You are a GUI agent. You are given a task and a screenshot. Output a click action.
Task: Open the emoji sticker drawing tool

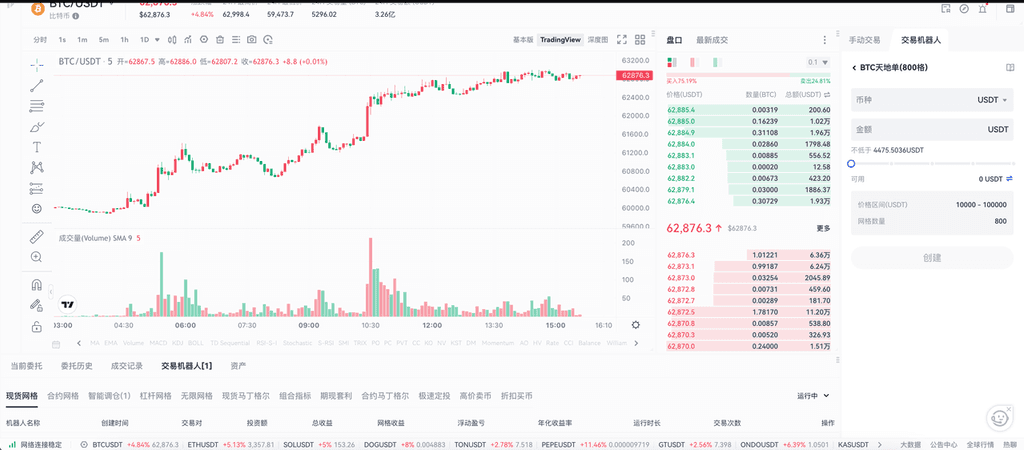pos(37,208)
